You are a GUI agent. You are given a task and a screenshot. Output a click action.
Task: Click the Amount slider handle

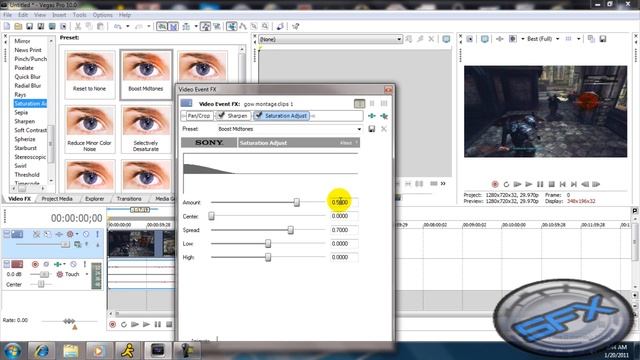click(297, 202)
